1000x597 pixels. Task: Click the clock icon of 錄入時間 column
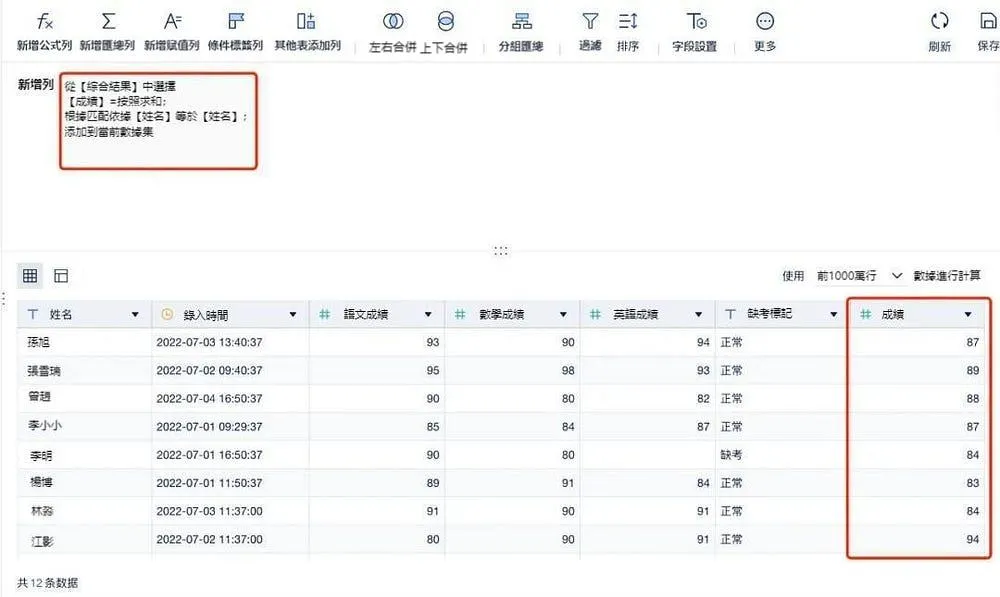[167, 314]
